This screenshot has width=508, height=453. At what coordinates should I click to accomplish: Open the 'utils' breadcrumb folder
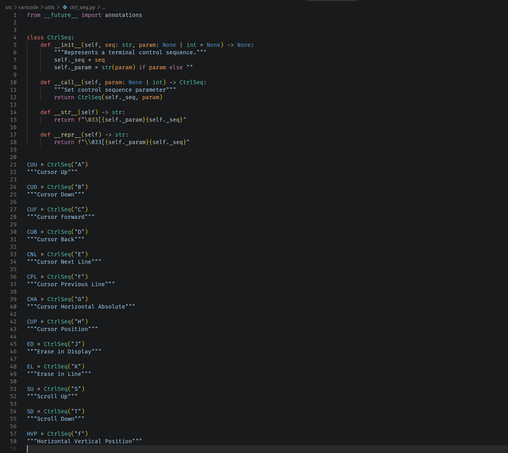pyautogui.click(x=49, y=7)
